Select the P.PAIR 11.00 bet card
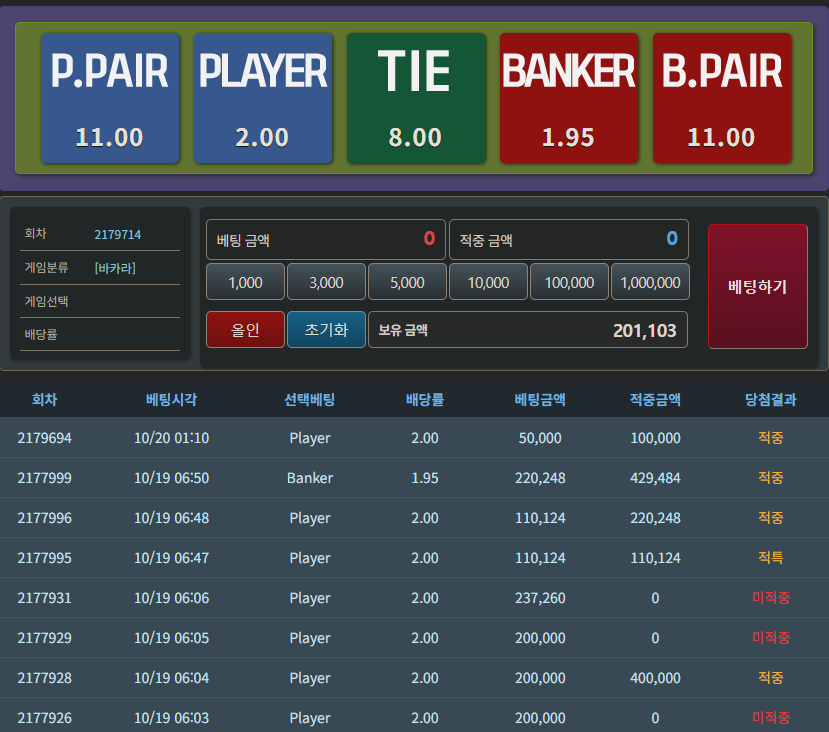Image resolution: width=829 pixels, height=732 pixels. point(110,98)
